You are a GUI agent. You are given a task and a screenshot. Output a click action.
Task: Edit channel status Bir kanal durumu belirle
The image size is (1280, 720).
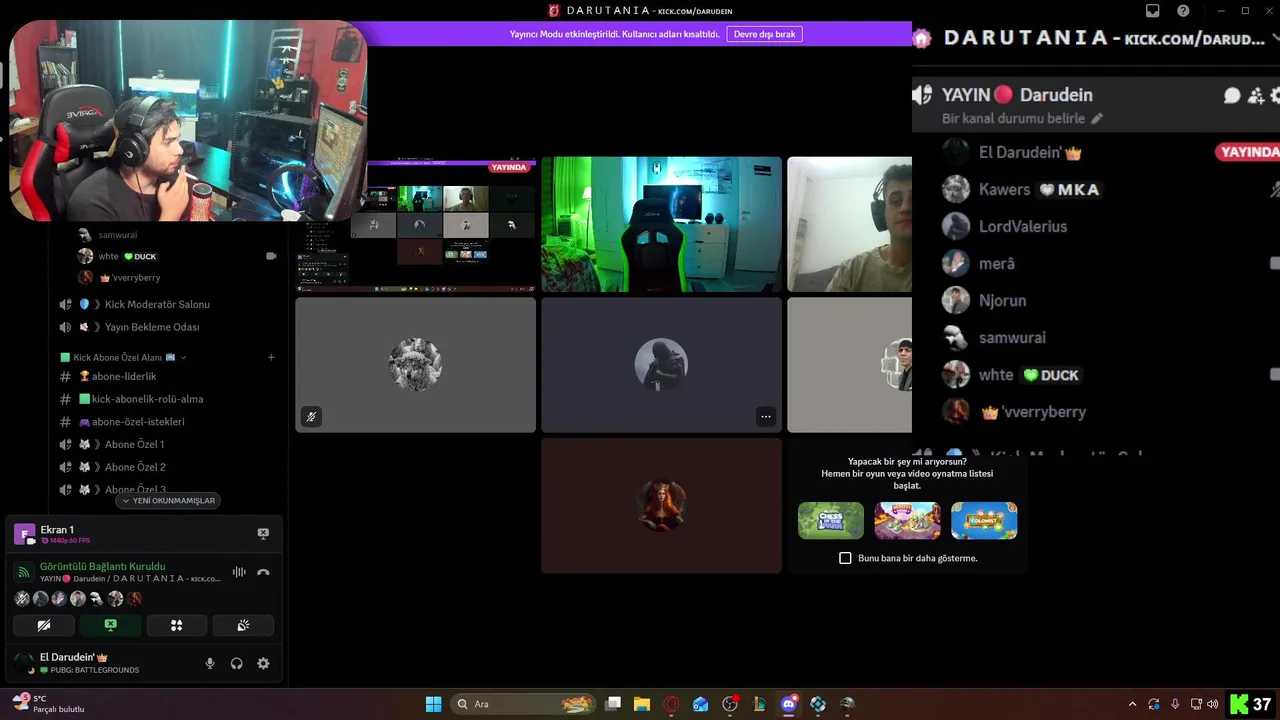[x=1022, y=118]
